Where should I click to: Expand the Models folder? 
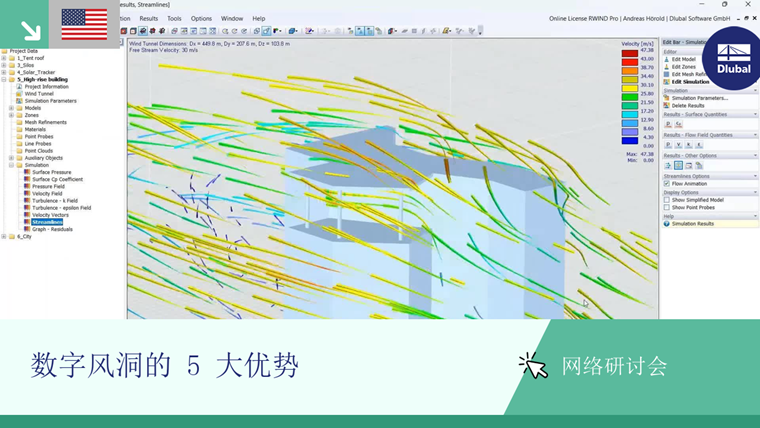coord(11,108)
